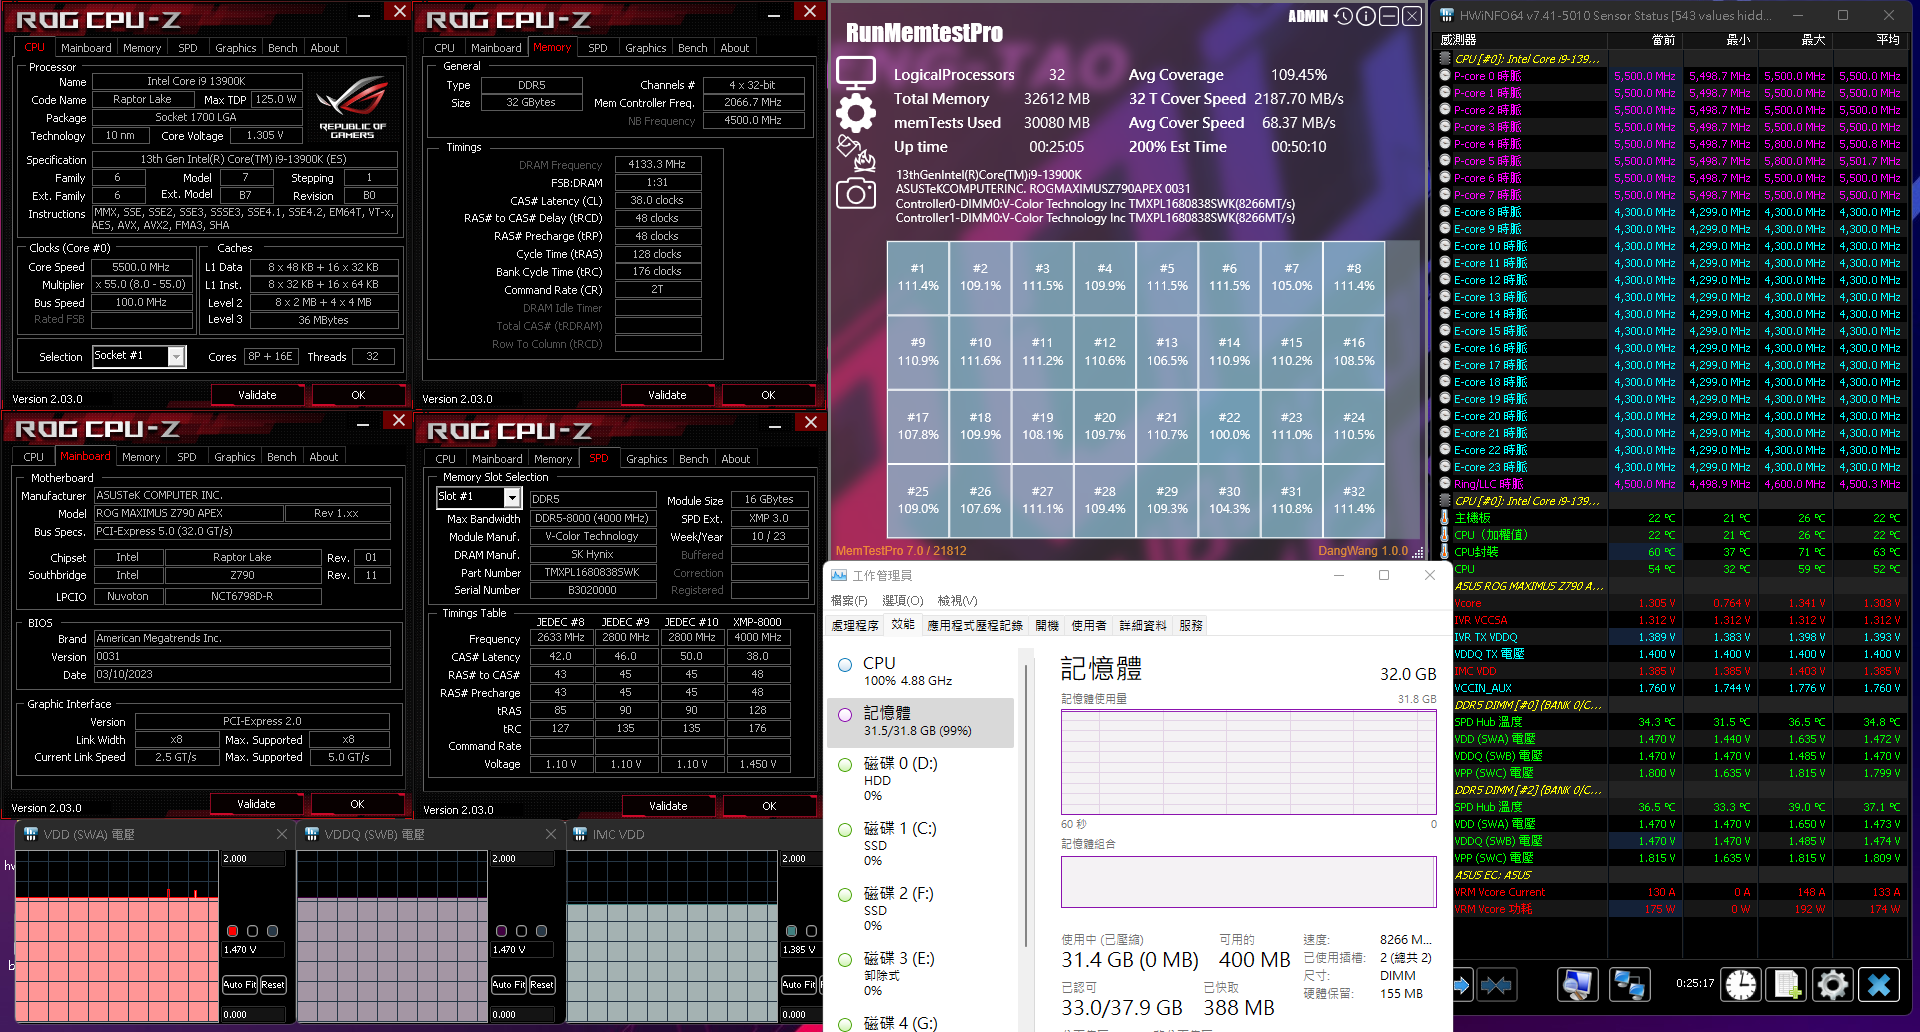Click Reset in VDDQ (SWB) graph

click(542, 985)
